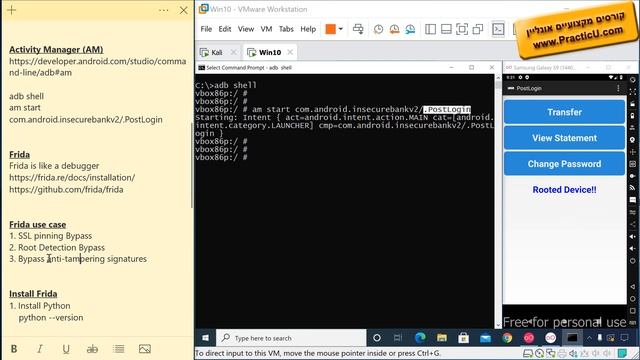Launch Microsoft Edge from the taskbar
Viewport: 640px width, 360px height.
coord(420,338)
